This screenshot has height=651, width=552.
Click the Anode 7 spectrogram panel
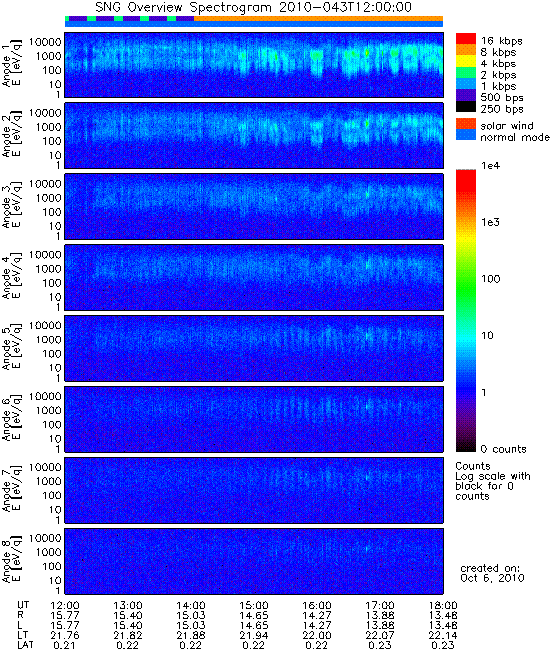[254, 490]
